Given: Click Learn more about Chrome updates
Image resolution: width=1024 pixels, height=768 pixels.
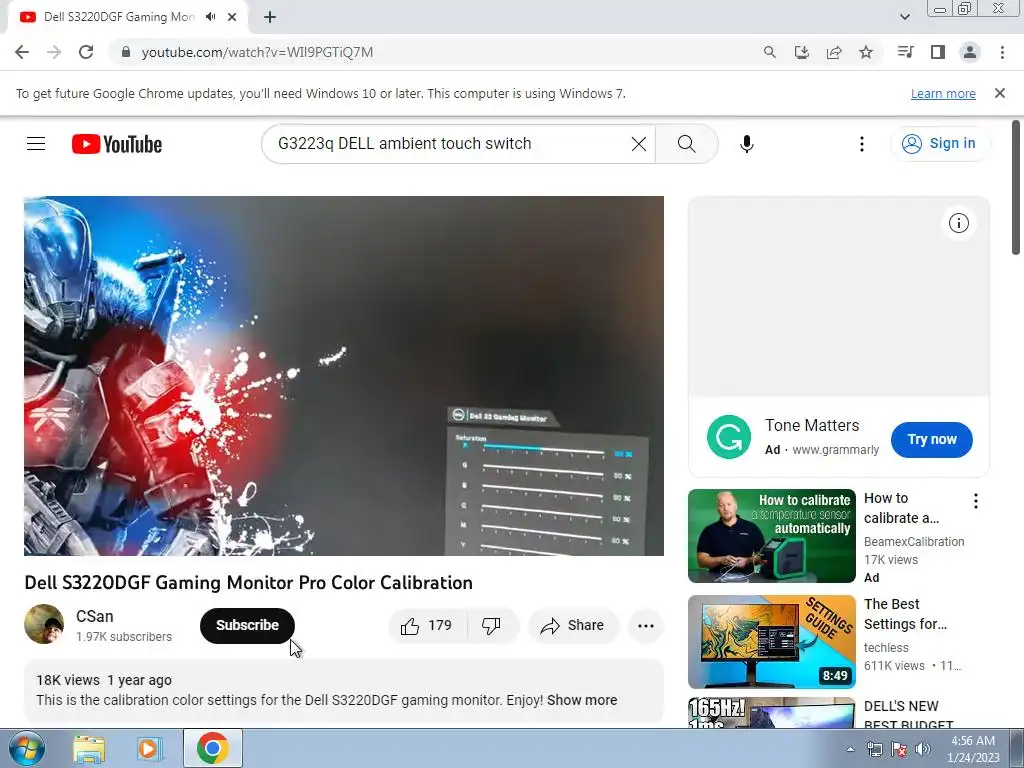Looking at the screenshot, I should tap(943, 93).
